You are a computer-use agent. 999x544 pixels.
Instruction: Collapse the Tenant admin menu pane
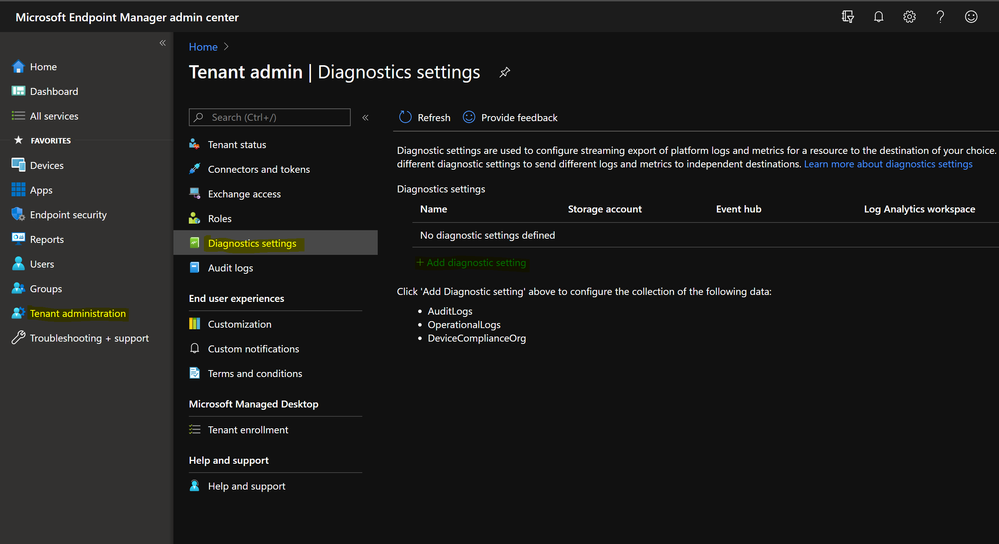(366, 117)
